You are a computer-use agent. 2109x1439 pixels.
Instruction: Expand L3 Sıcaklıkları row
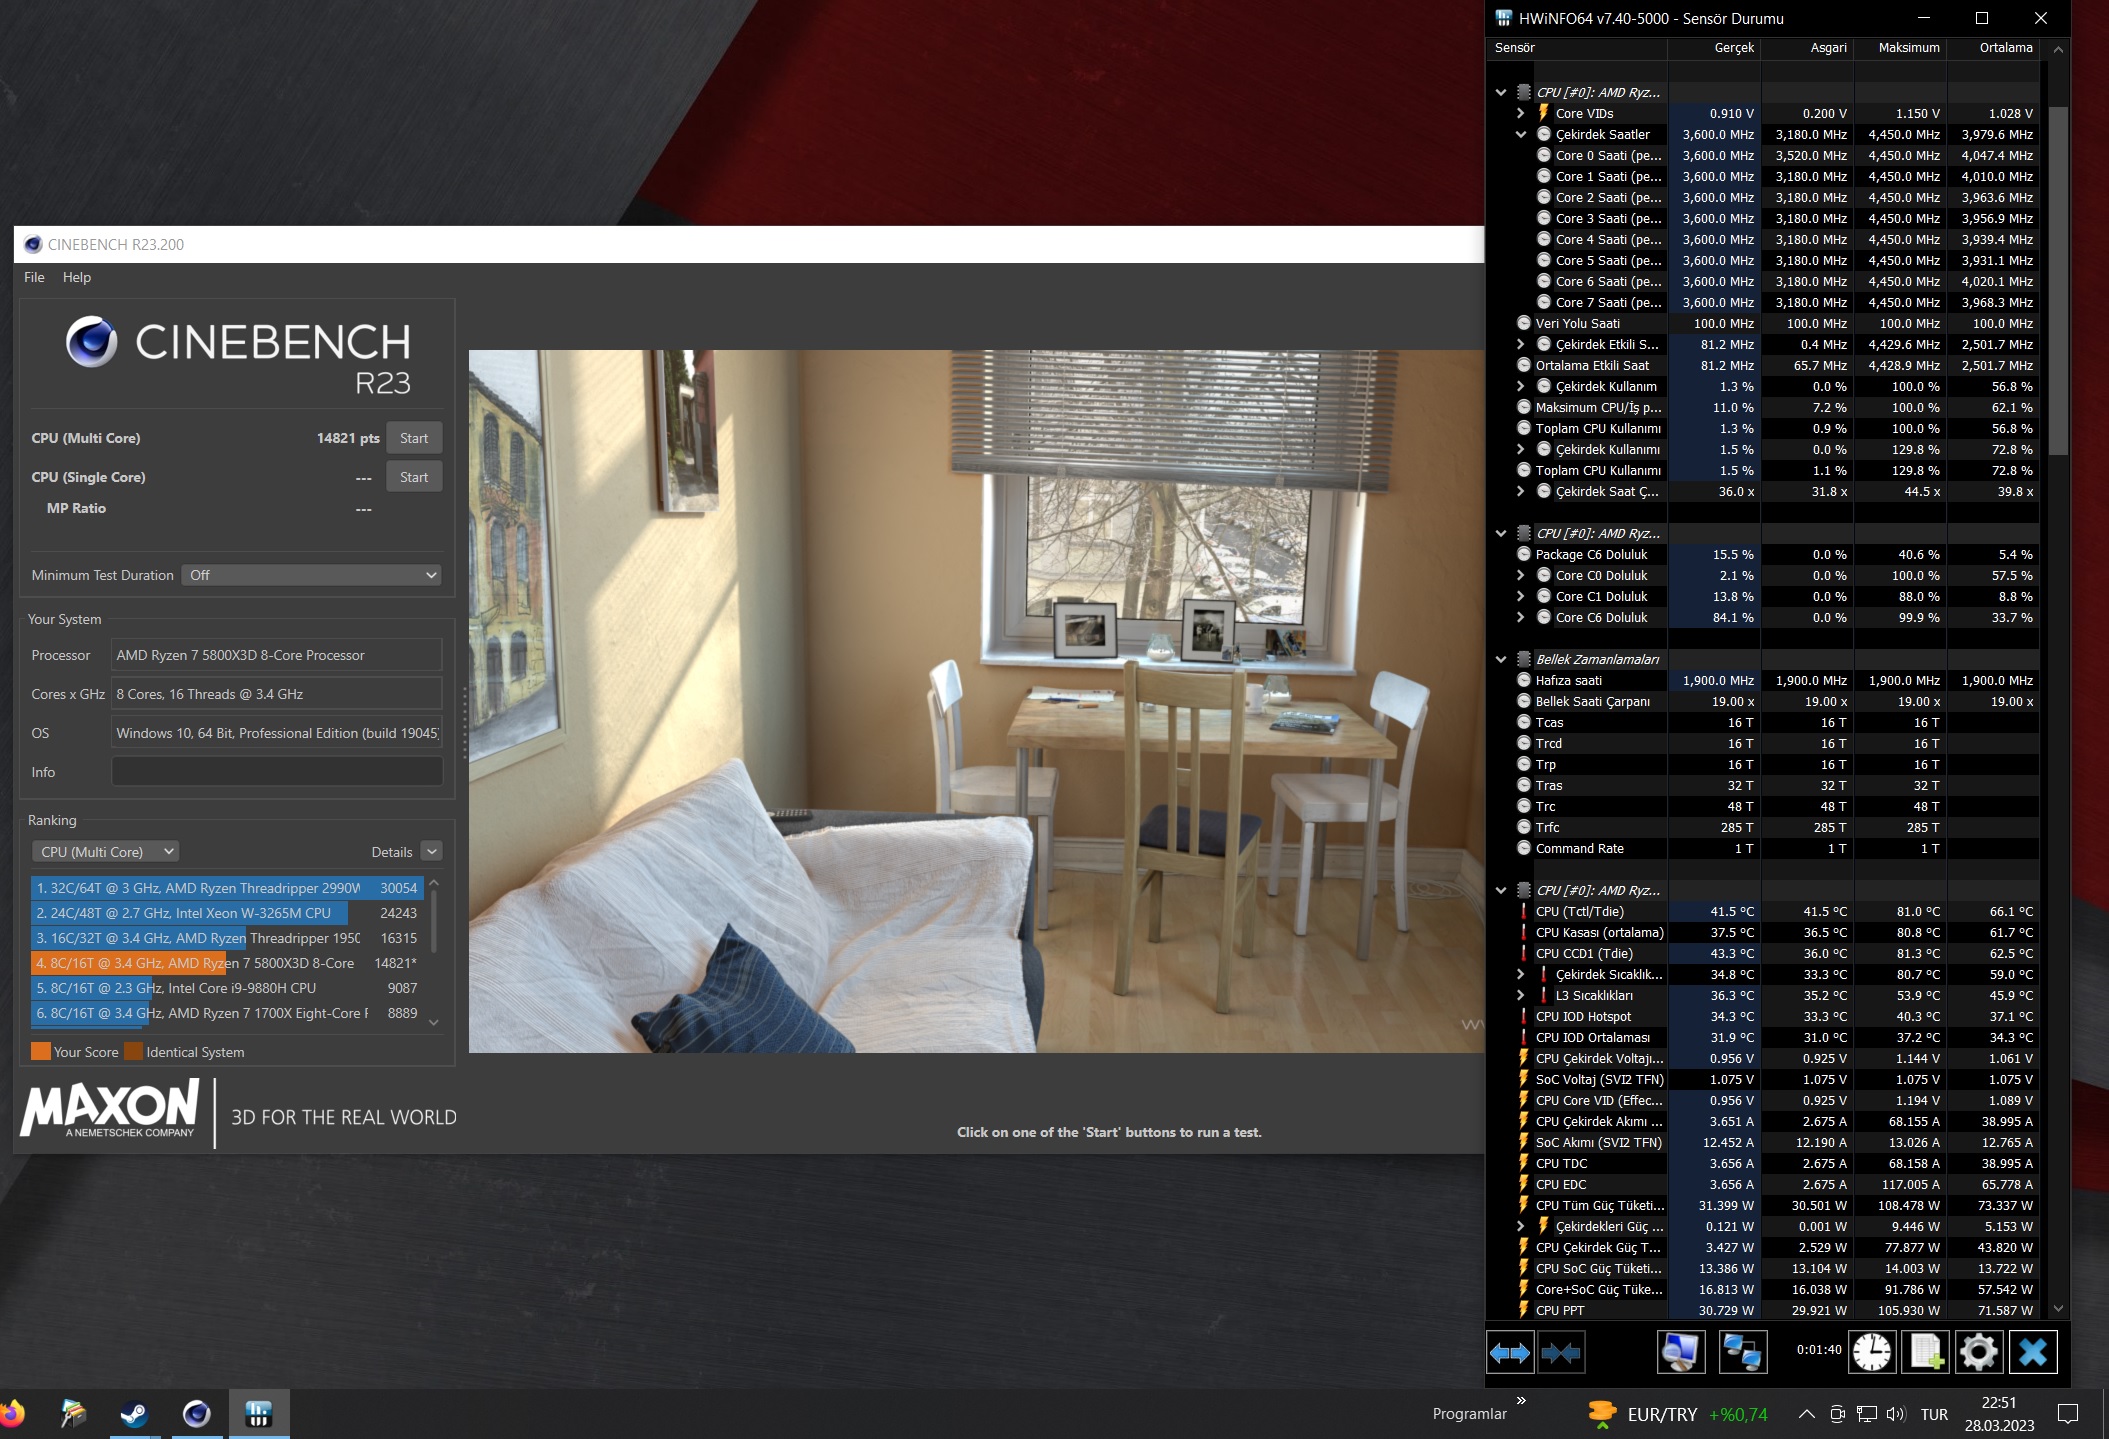pyautogui.click(x=1521, y=995)
